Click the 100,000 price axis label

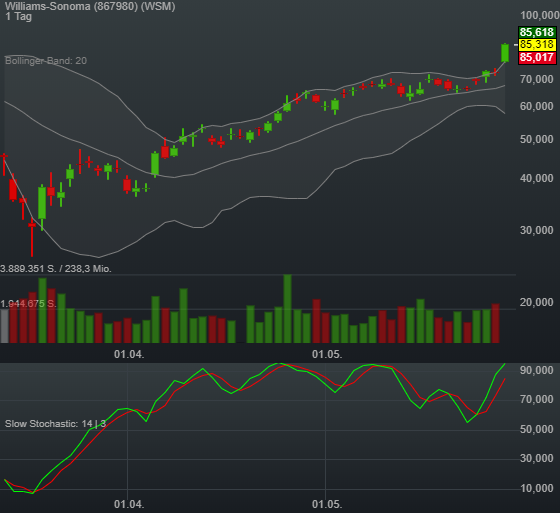click(539, 15)
